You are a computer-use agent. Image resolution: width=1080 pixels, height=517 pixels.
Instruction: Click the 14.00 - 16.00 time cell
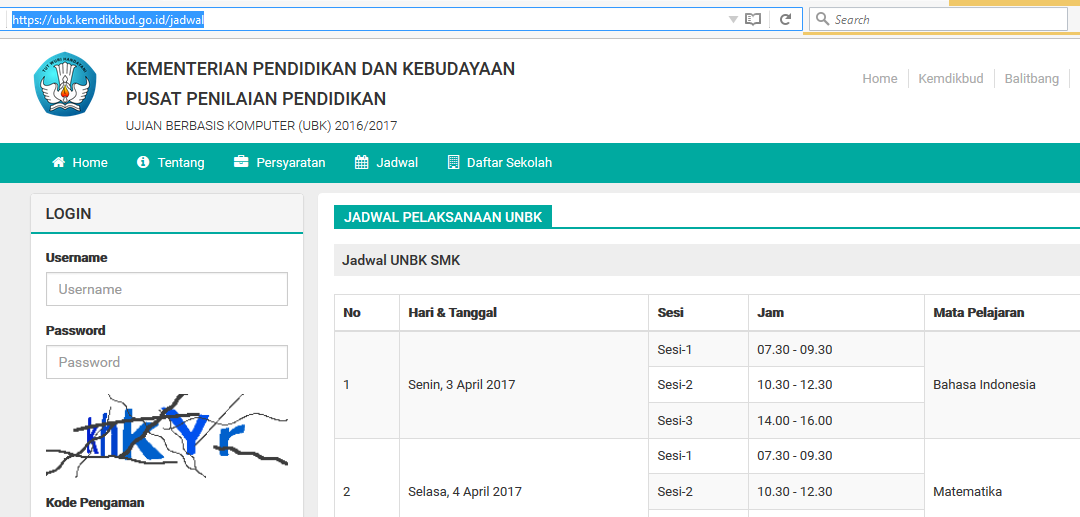837,421
